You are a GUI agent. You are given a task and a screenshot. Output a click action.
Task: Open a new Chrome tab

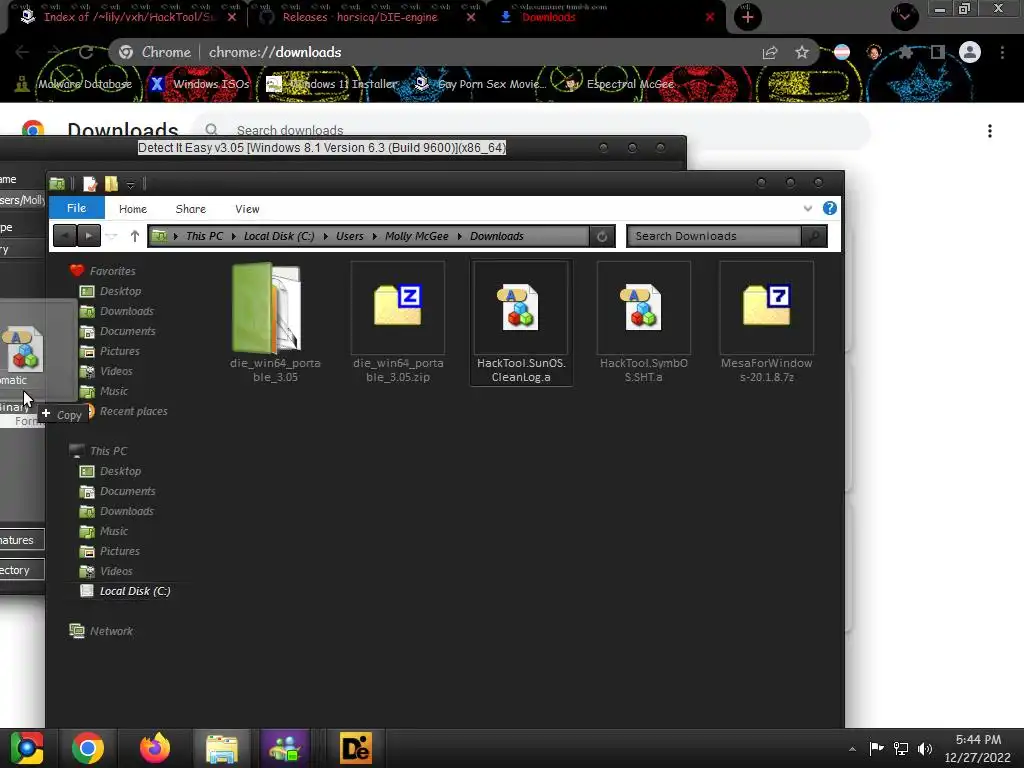(748, 17)
